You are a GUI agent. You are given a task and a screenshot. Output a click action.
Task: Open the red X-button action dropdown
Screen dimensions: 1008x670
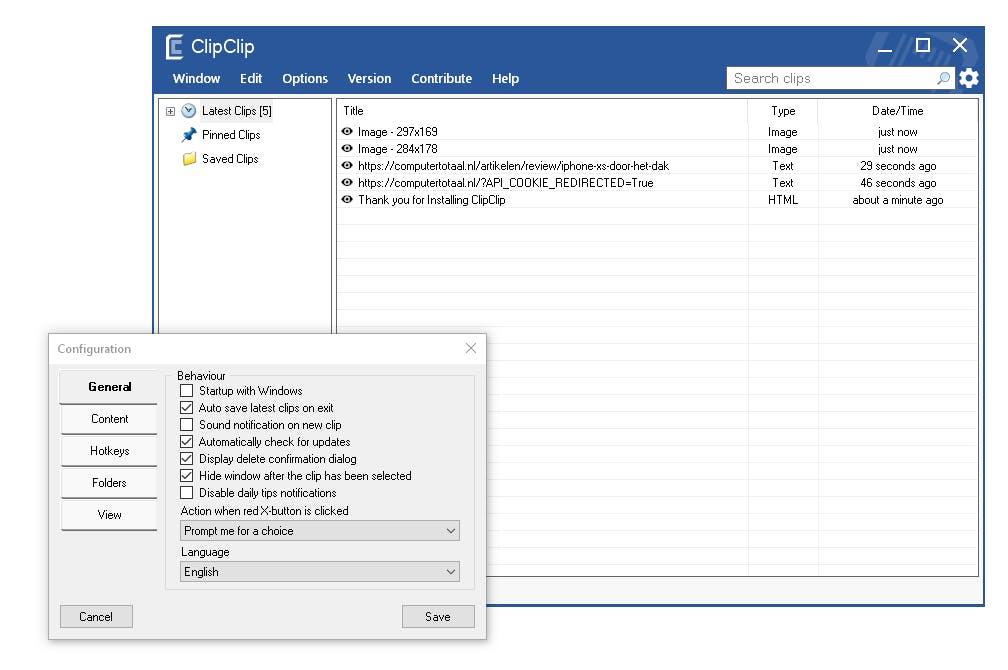coord(320,531)
